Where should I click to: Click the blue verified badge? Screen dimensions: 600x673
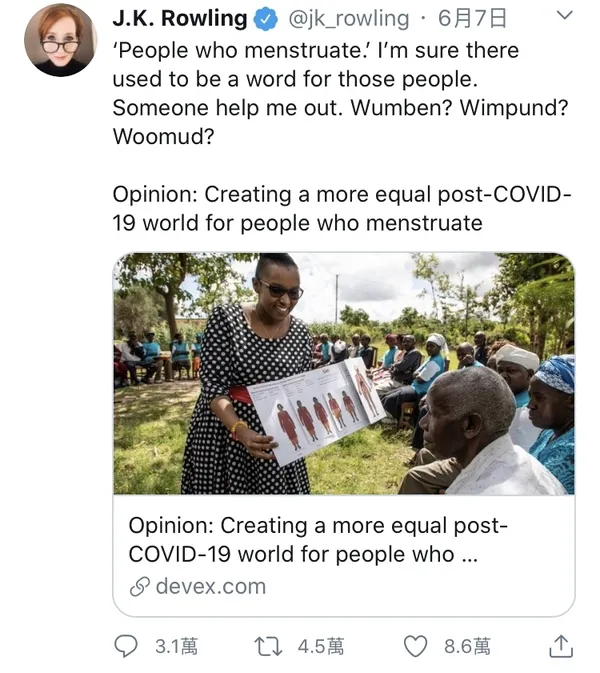[x=266, y=19]
